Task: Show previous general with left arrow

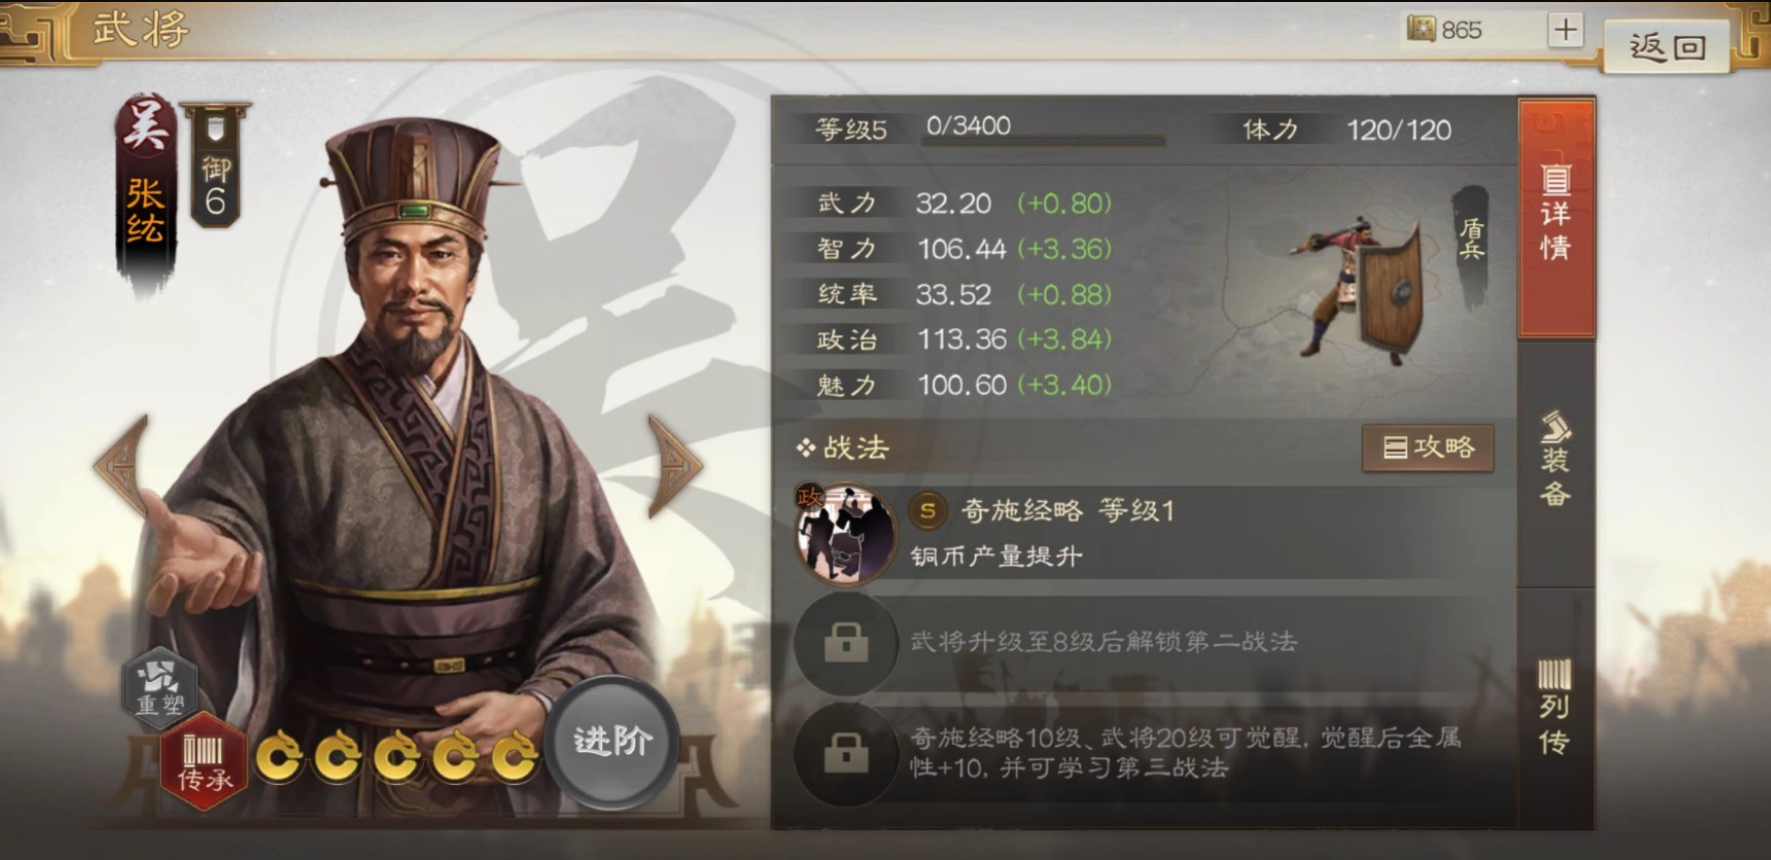Action: [x=123, y=466]
